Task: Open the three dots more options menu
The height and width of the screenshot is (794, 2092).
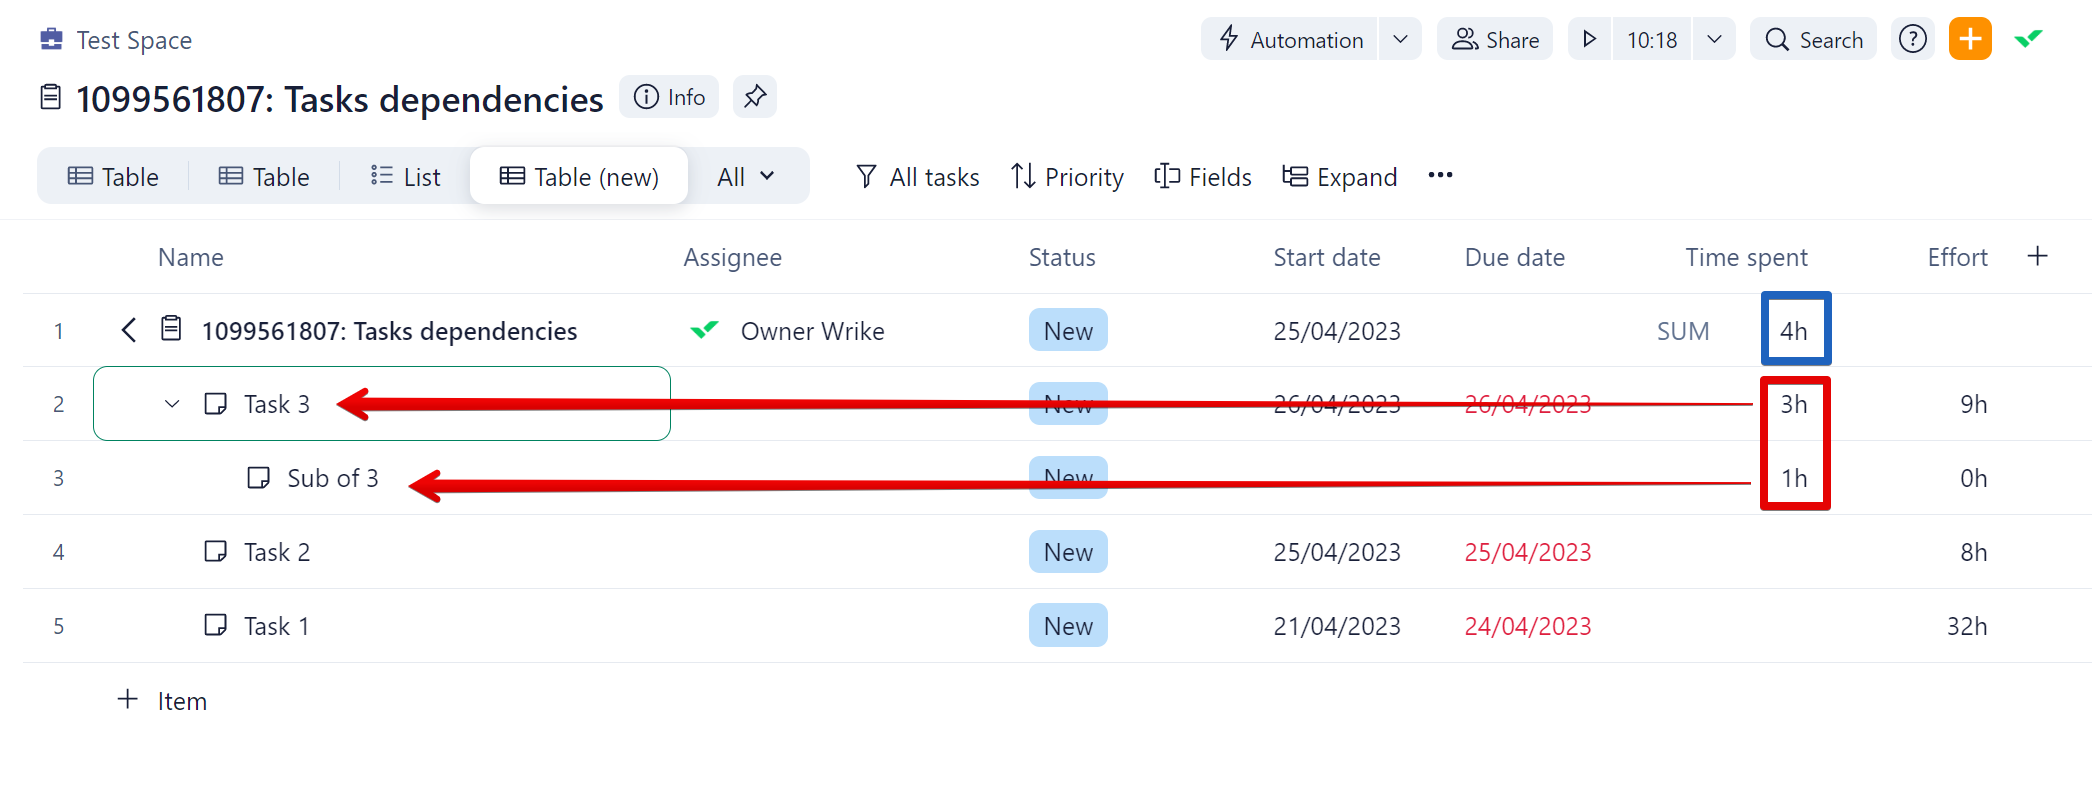Action: (1440, 176)
